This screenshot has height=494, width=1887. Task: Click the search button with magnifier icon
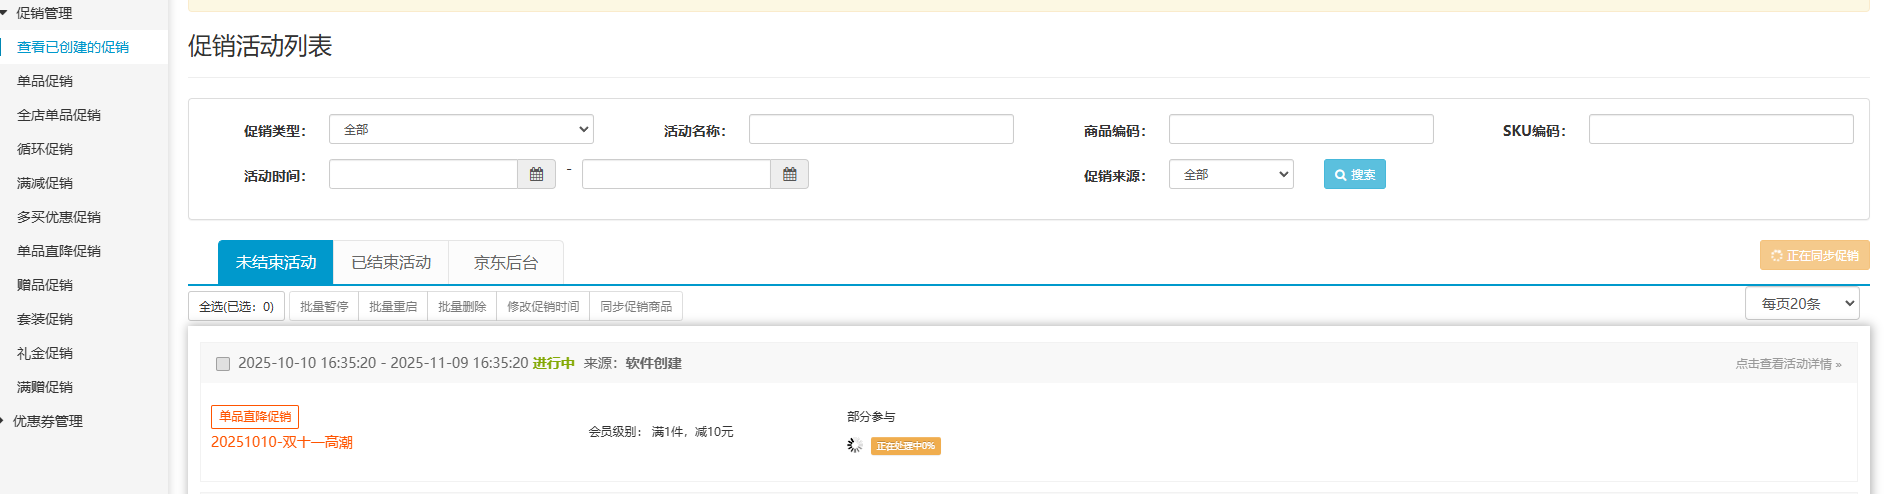coord(1354,175)
